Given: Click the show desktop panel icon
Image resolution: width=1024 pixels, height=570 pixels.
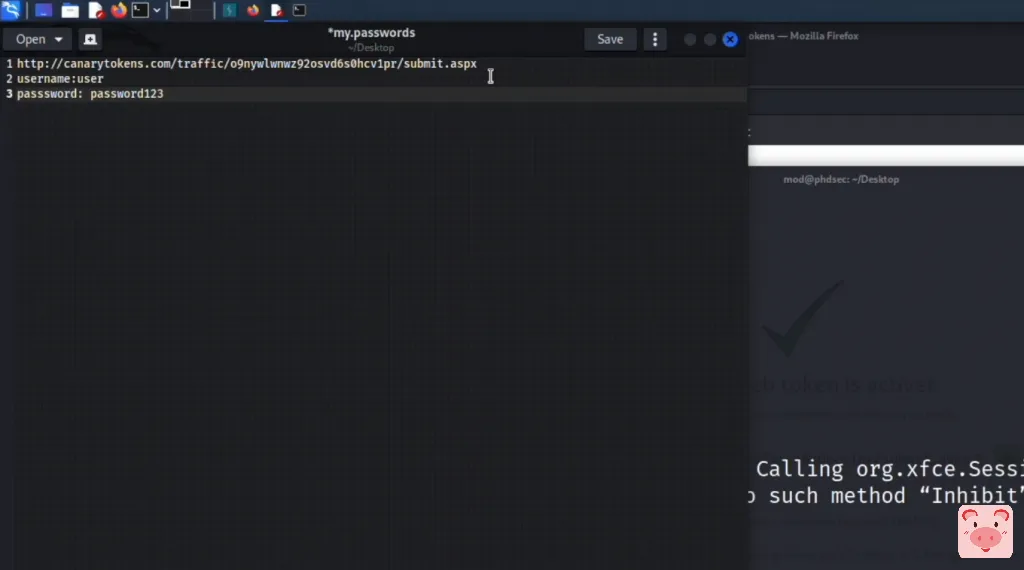Looking at the screenshot, I should click(x=43, y=10).
